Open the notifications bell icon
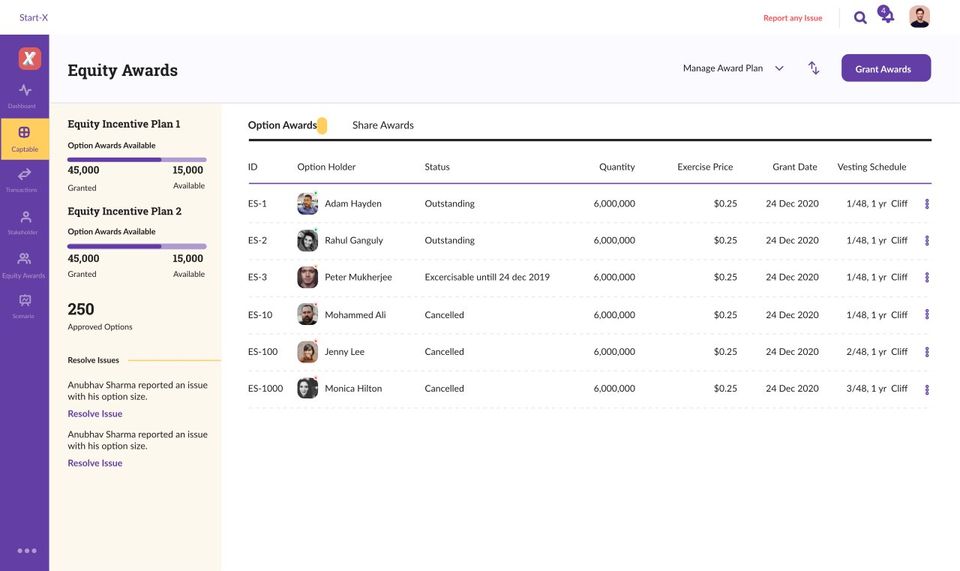The height and width of the screenshot is (571, 960). (x=886, y=15)
